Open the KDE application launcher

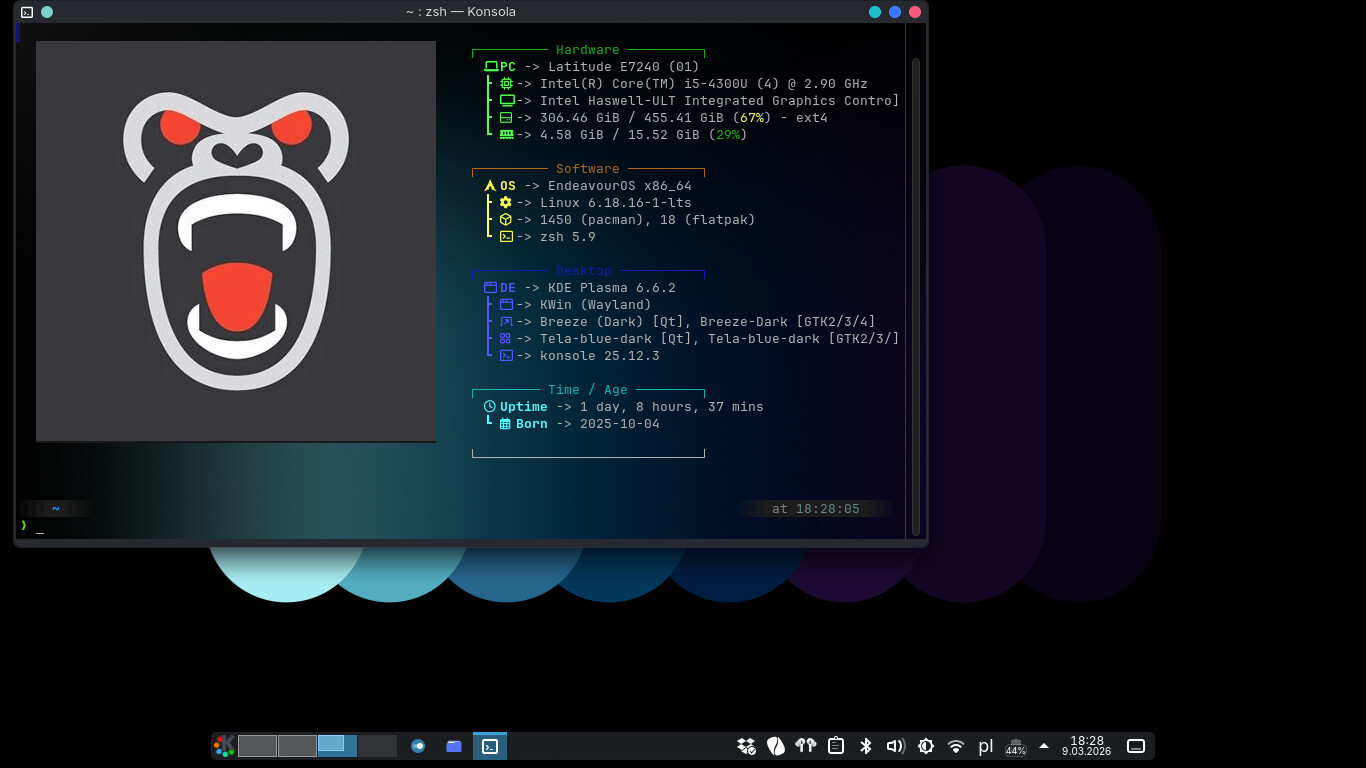(x=224, y=746)
